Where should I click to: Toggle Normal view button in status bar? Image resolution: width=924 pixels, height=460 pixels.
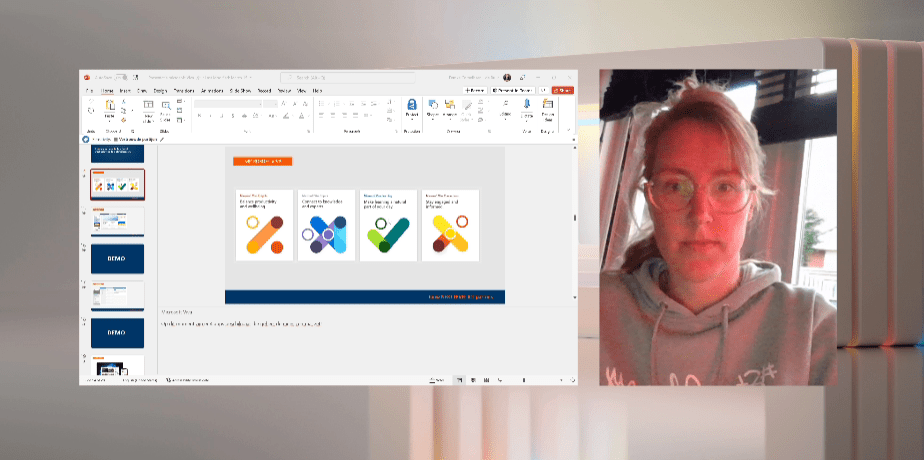pyautogui.click(x=459, y=381)
